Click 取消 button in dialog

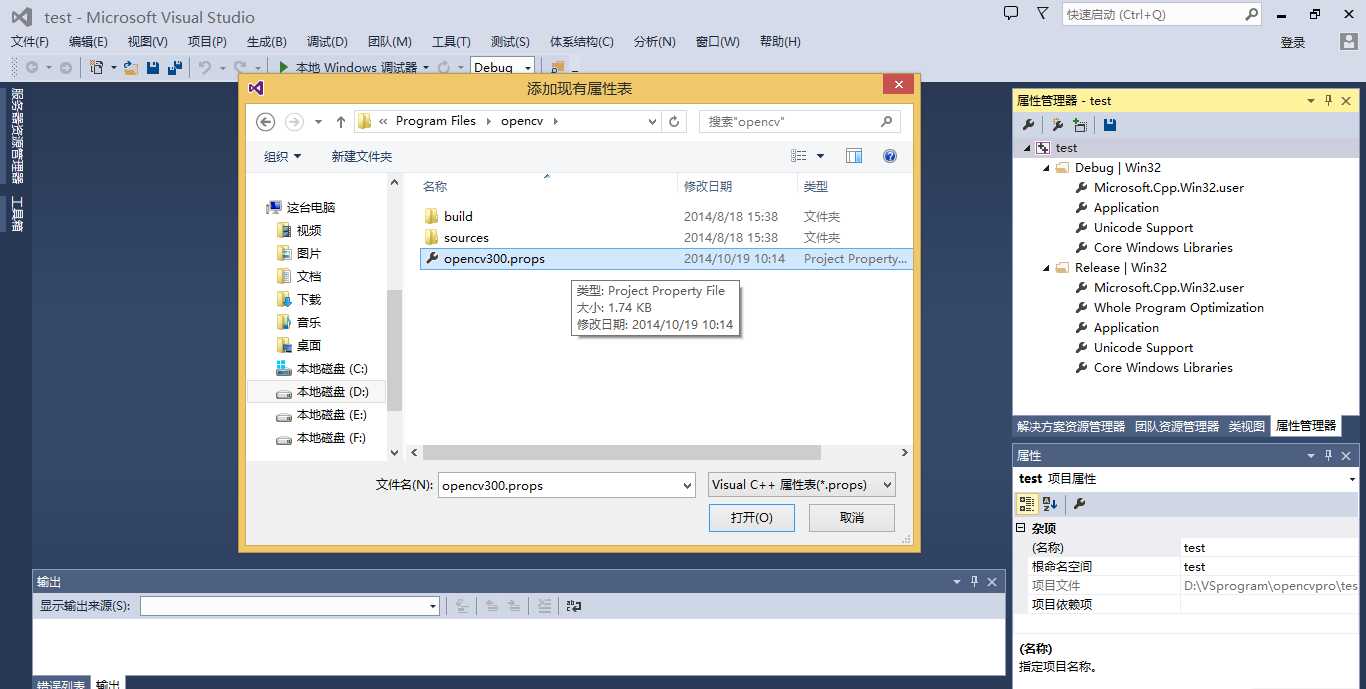(852, 517)
